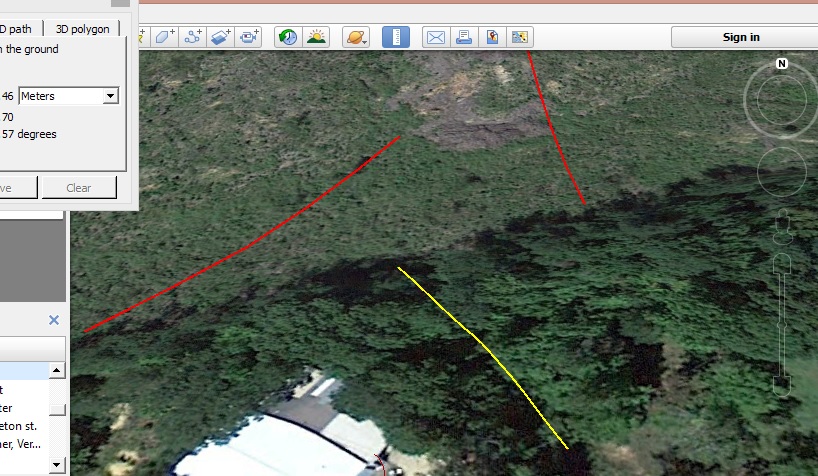818x476 pixels.
Task: Click the Add Polygon toolbar icon
Action: (x=165, y=37)
